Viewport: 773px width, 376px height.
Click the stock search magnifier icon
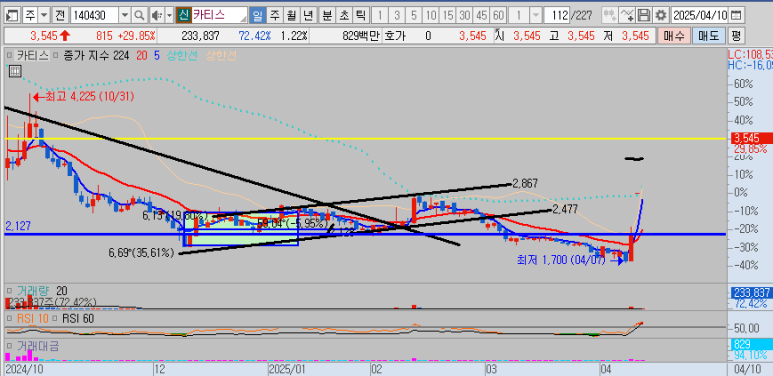click(x=140, y=15)
